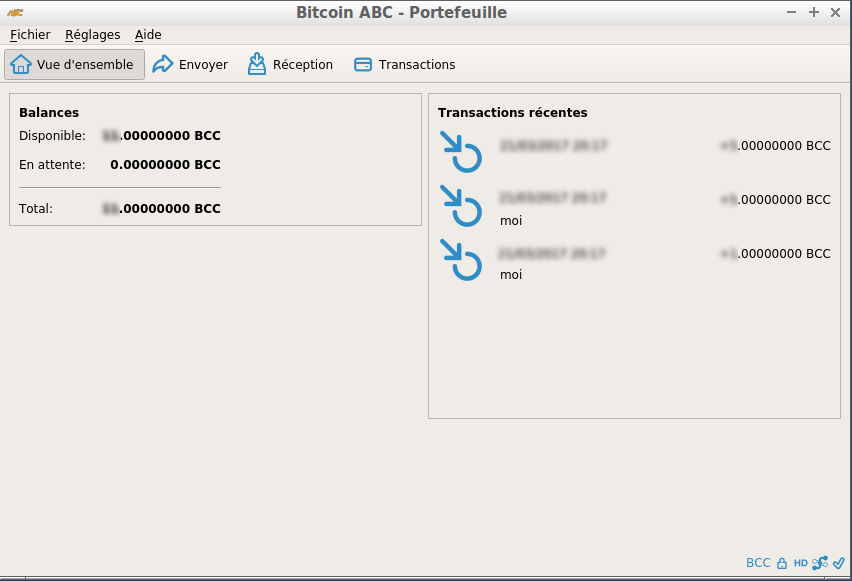The width and height of the screenshot is (852, 581).
Task: Maximize the Bitcoin ABC window
Action: [813, 12]
